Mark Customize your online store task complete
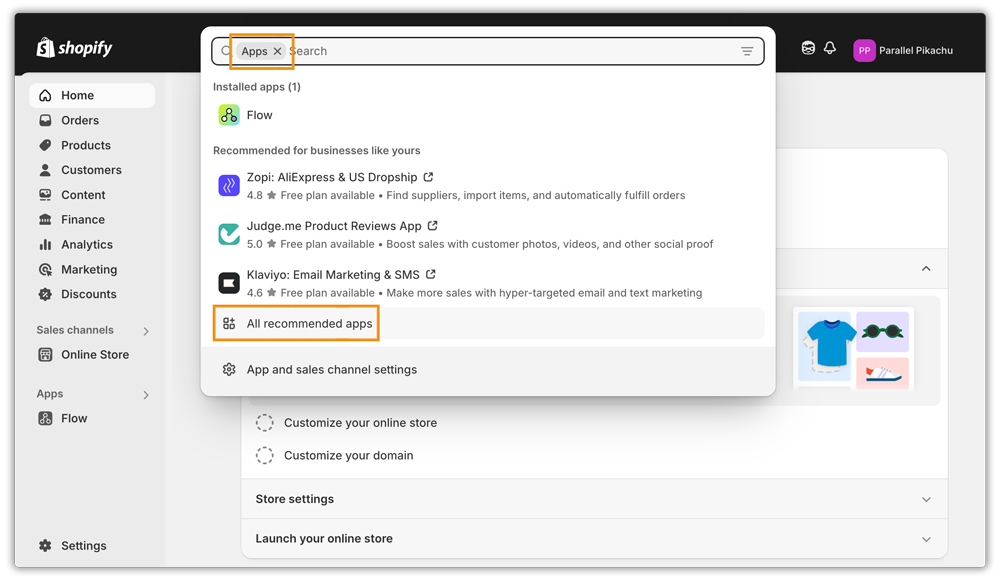Viewport: 1000px width, 579px height. (265, 423)
